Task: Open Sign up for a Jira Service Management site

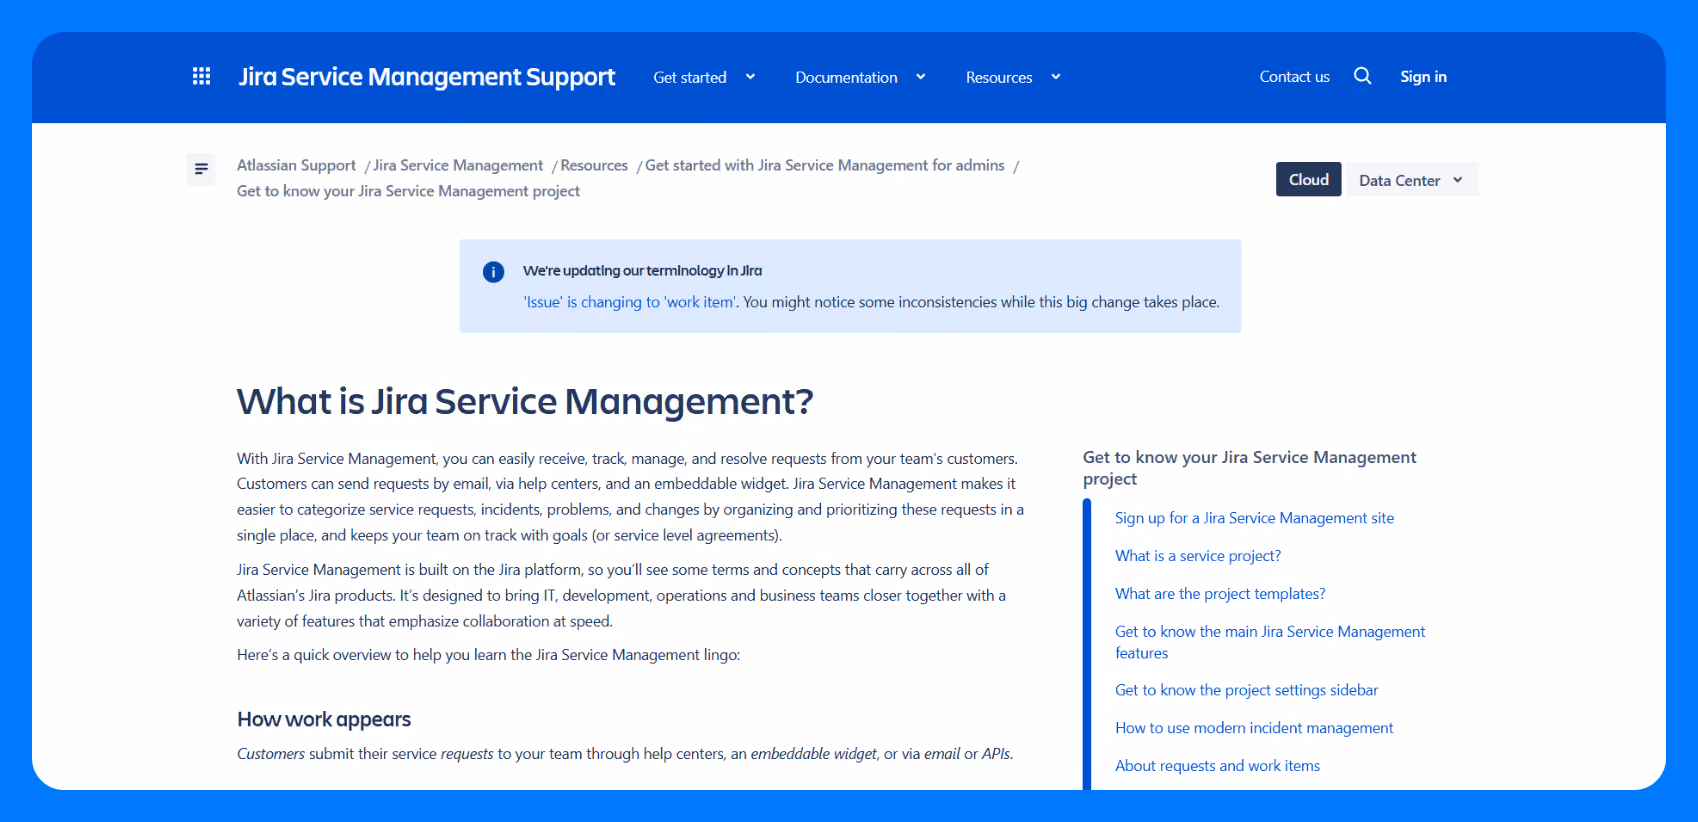Action: tap(1254, 518)
